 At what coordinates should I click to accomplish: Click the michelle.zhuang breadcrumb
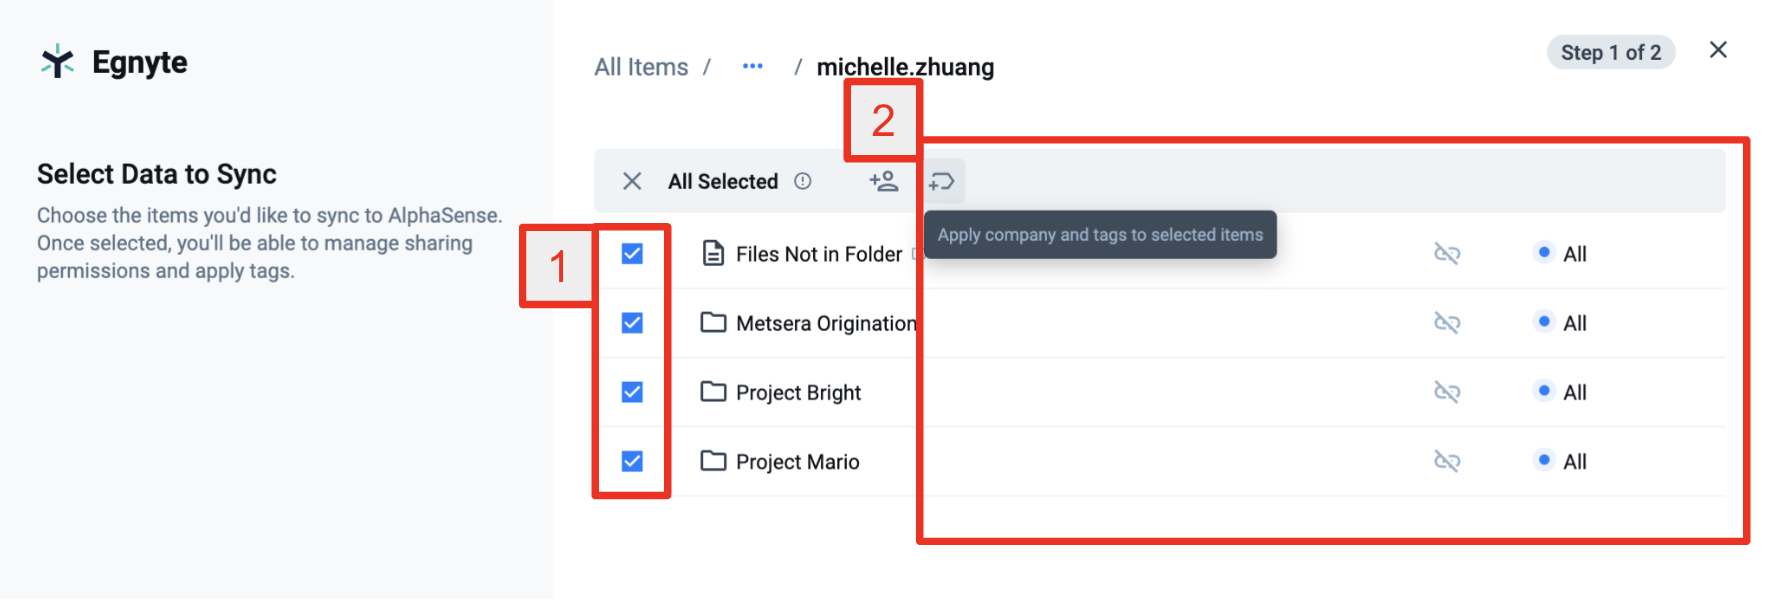click(x=905, y=67)
